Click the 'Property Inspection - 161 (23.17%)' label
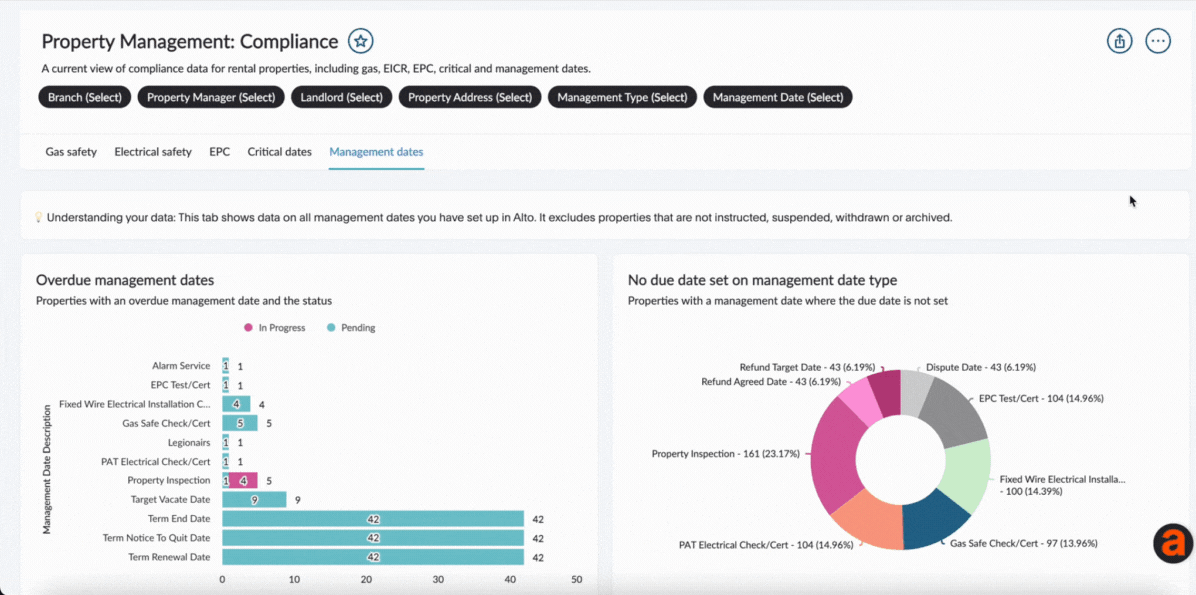Viewport: 1196px width, 595px height. coord(725,454)
